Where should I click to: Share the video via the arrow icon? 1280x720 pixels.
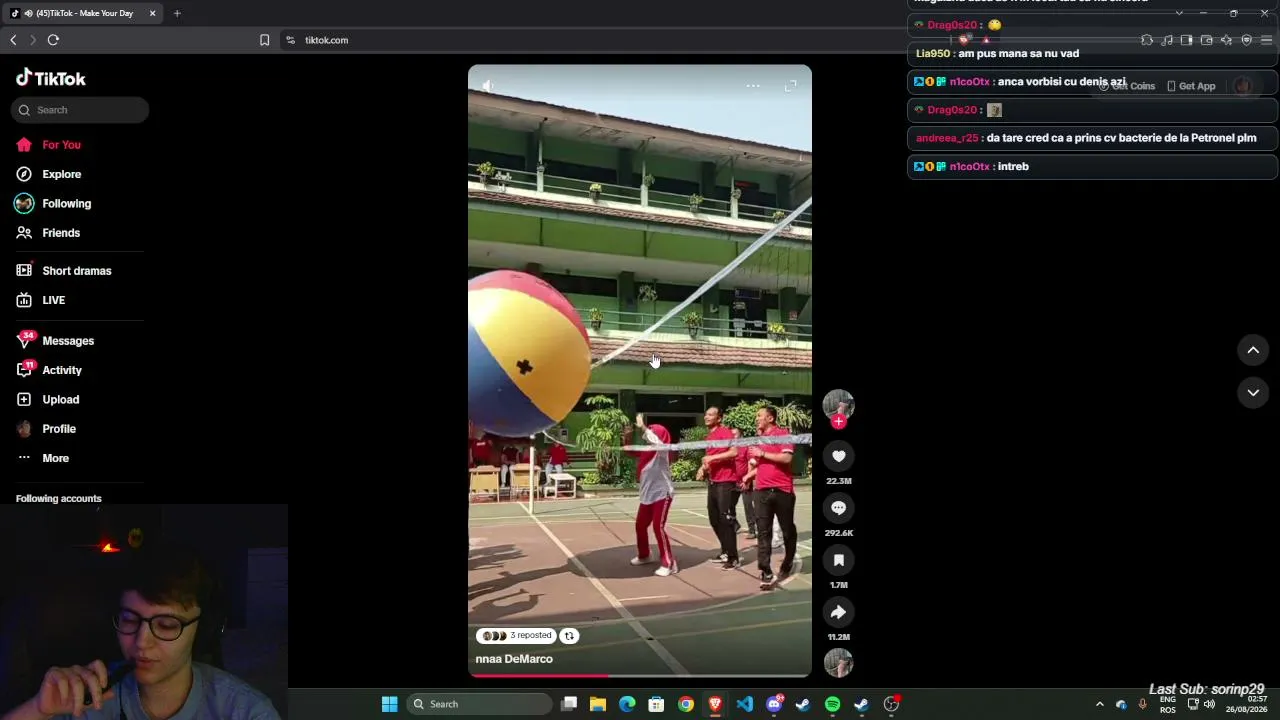[x=838, y=612]
